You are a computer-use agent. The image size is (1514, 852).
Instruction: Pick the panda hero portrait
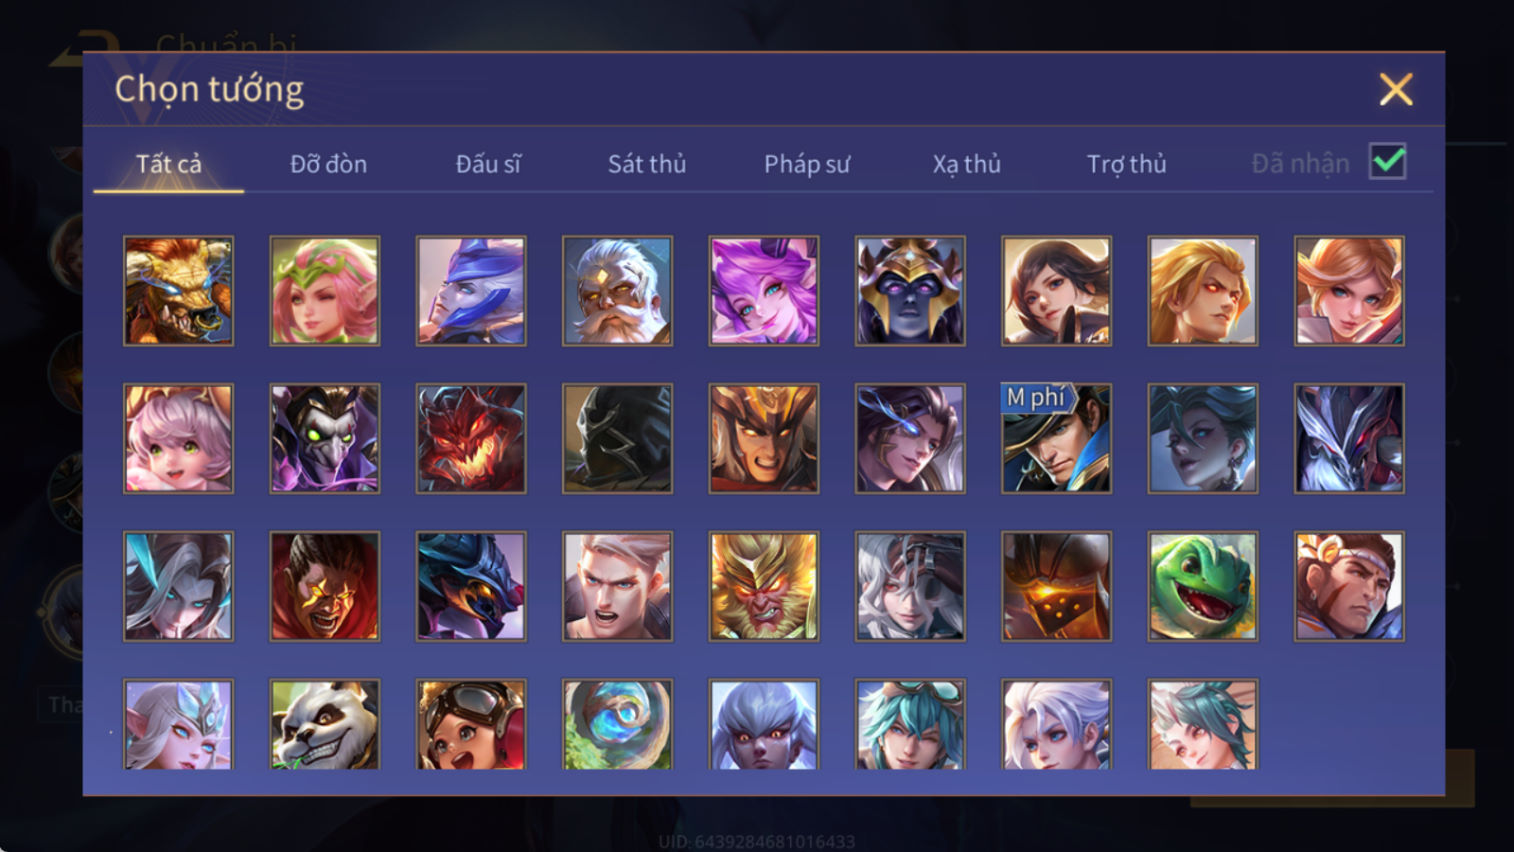click(325, 724)
